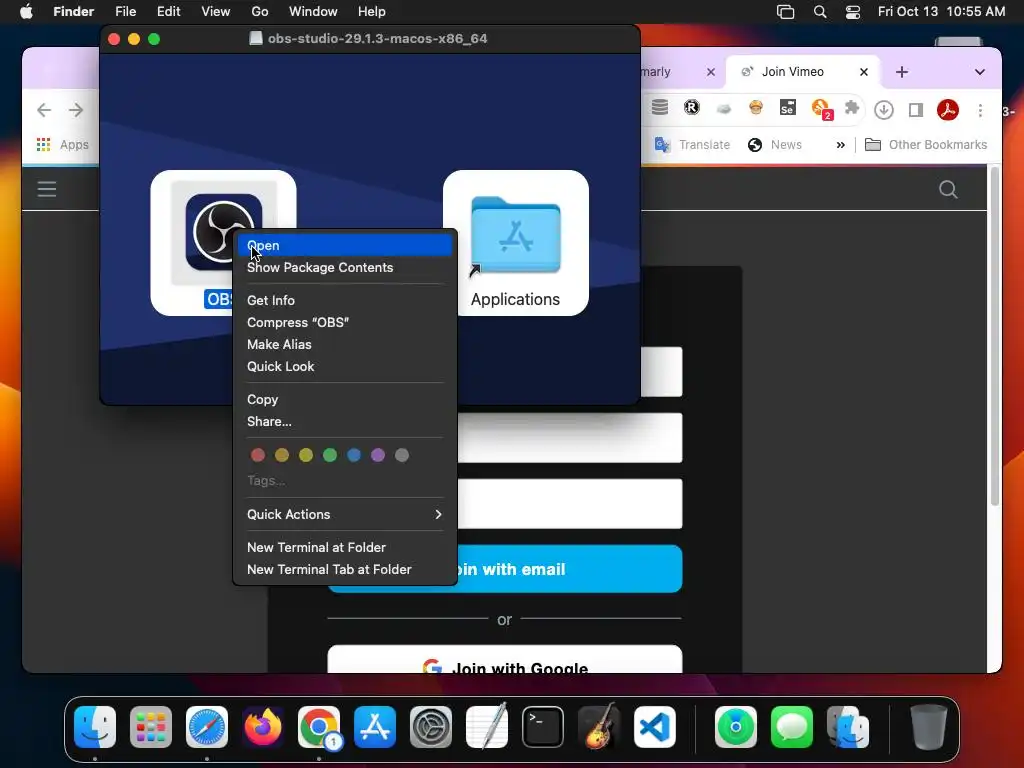Launch Firefox from the Dock
Viewport: 1024px width, 768px height.
point(263,727)
